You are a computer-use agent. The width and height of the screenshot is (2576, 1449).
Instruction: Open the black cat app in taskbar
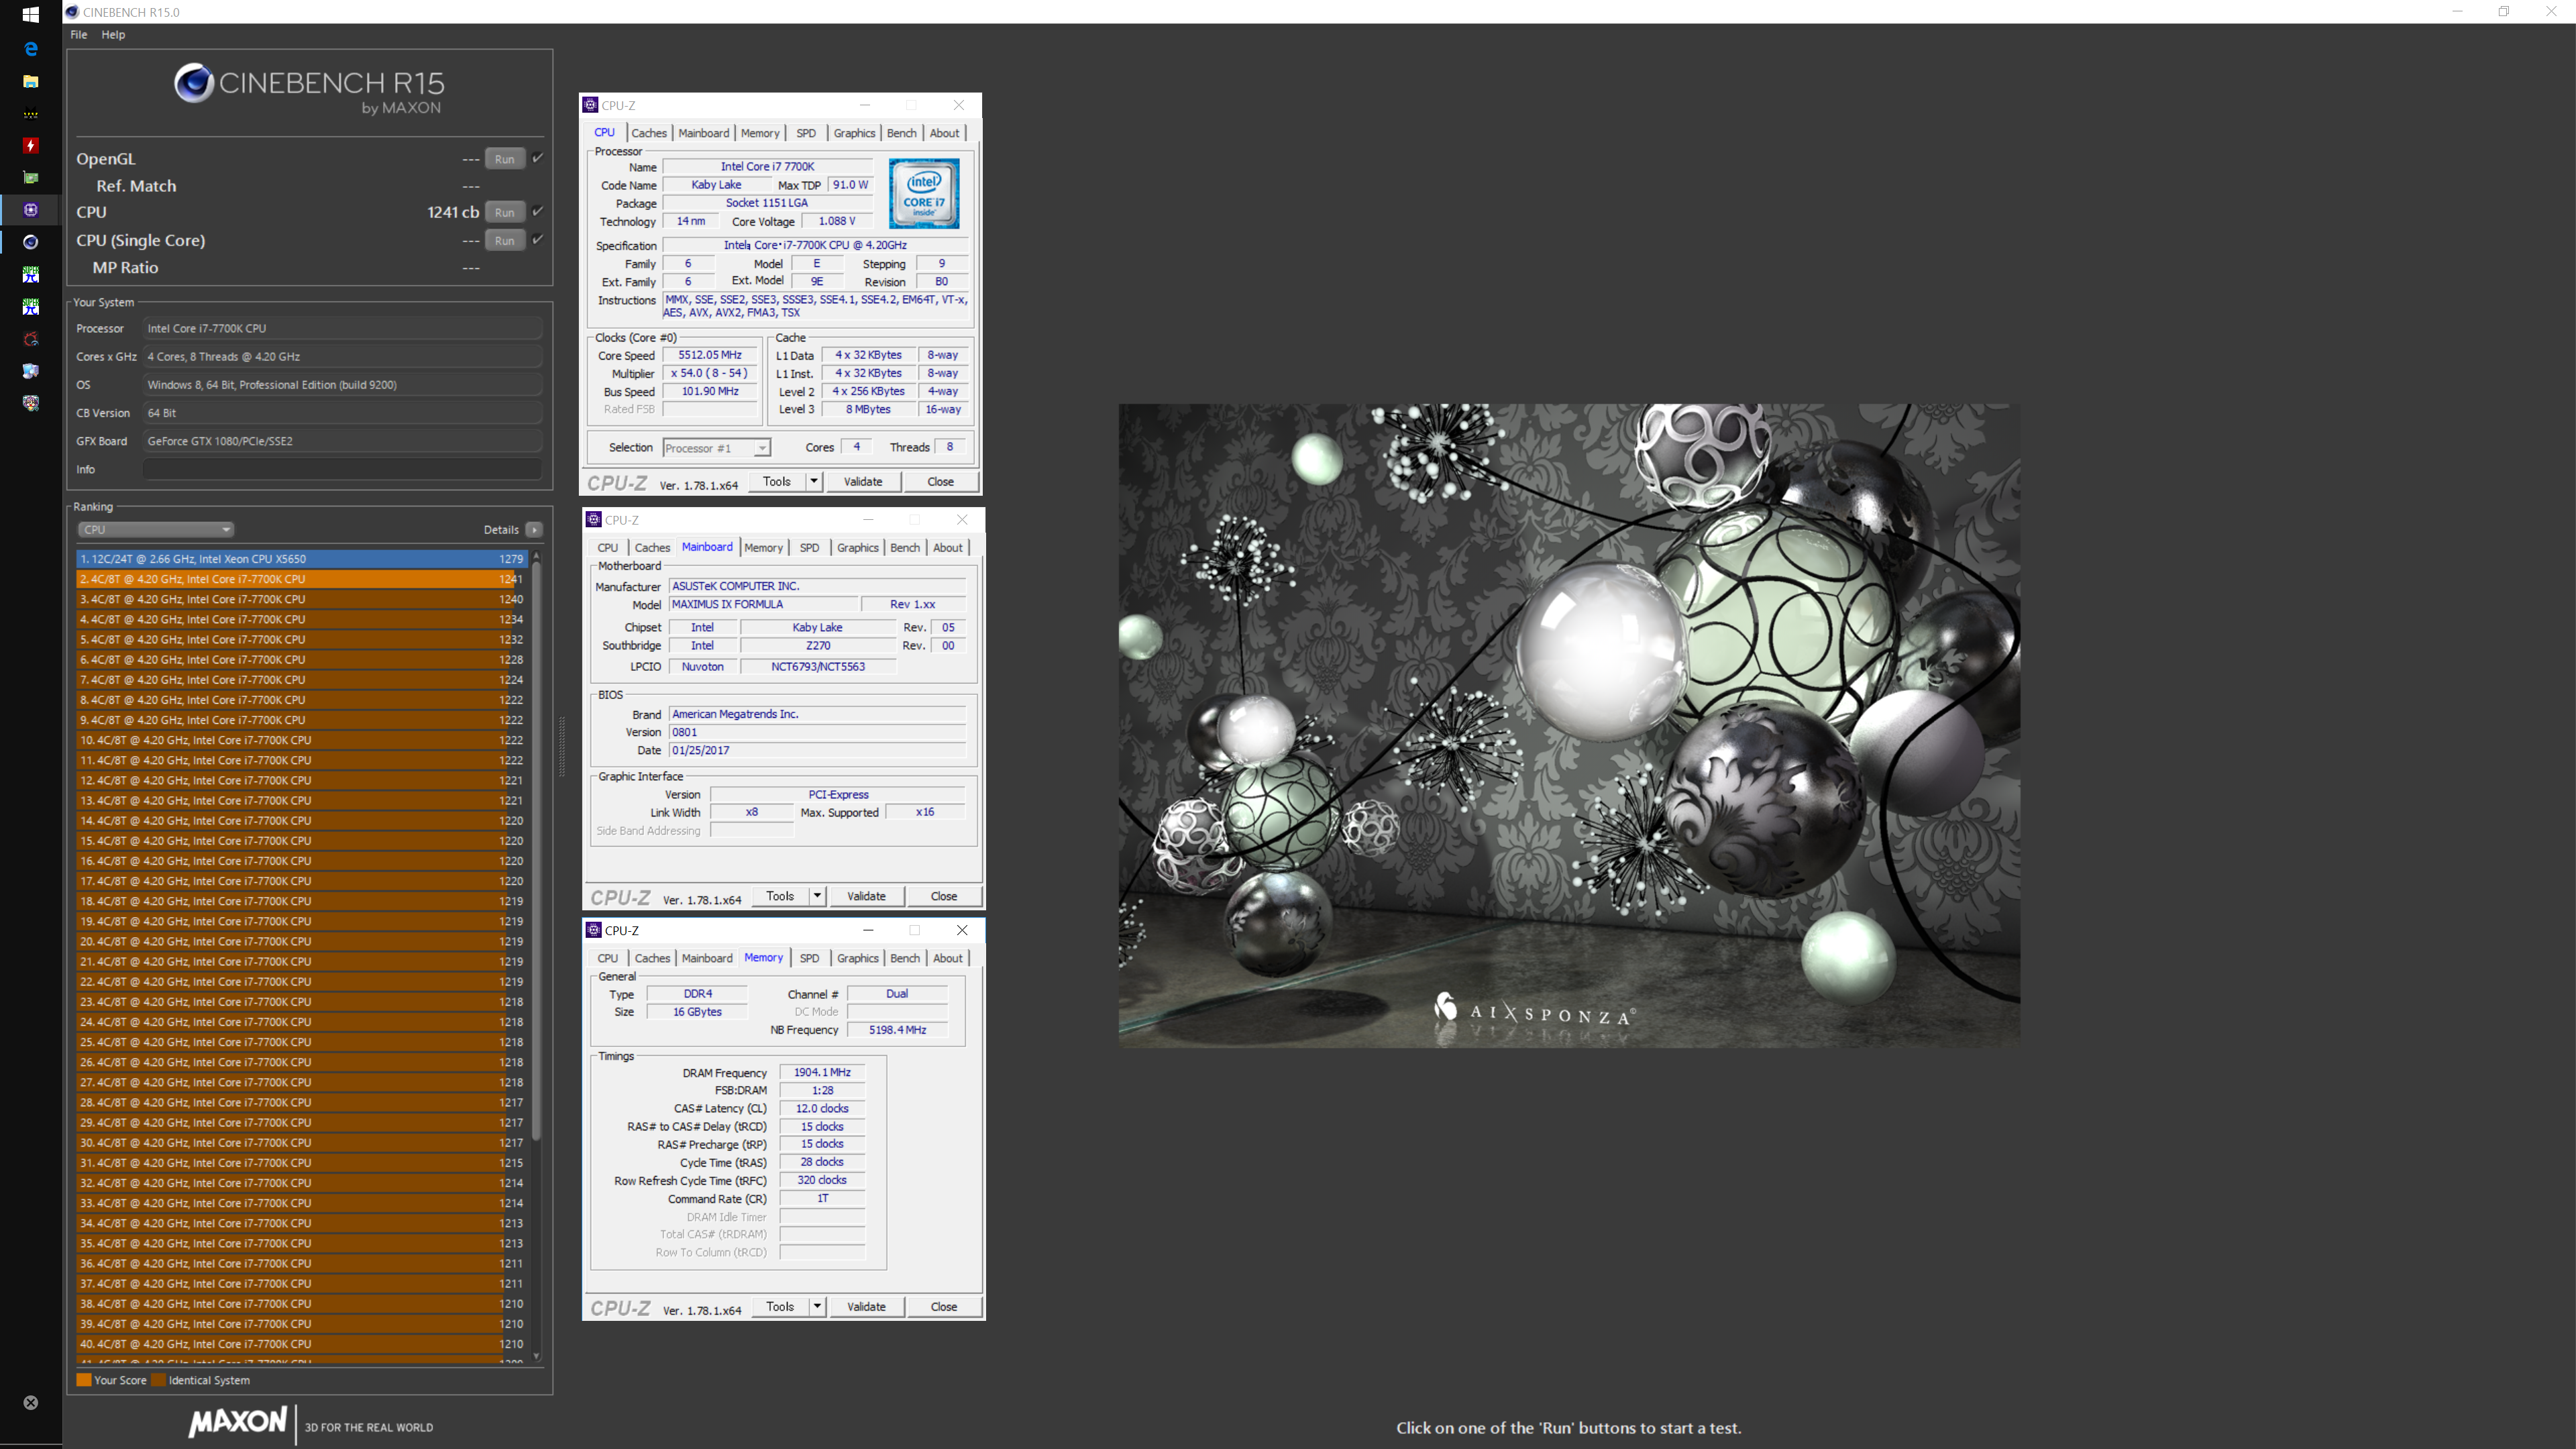click(30, 113)
